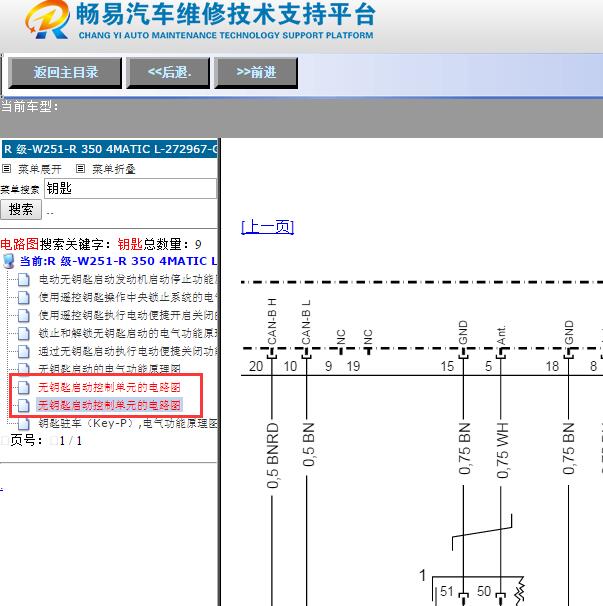Click the CAN-B H pin label in diagram
Viewport: 603px width, 606px height.
coord(272,321)
